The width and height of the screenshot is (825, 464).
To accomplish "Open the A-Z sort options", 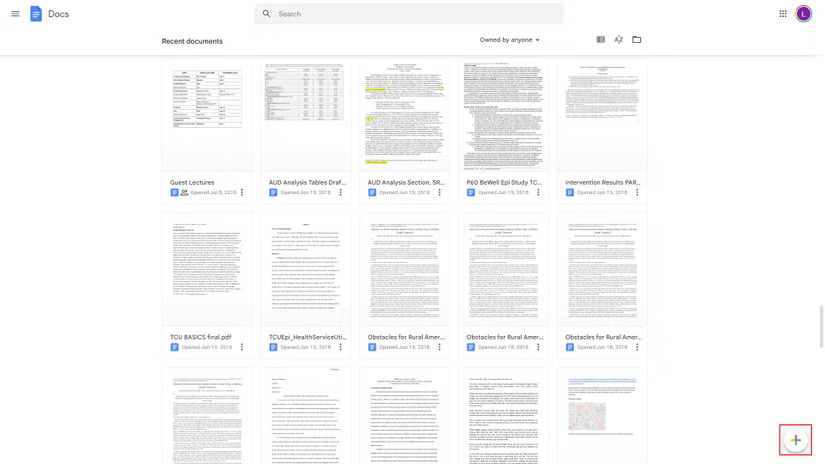I will click(x=619, y=40).
